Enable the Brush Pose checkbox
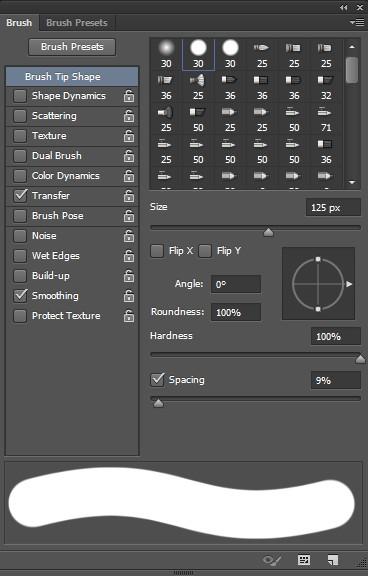Viewport: 368px width, 576px height. coord(20,216)
